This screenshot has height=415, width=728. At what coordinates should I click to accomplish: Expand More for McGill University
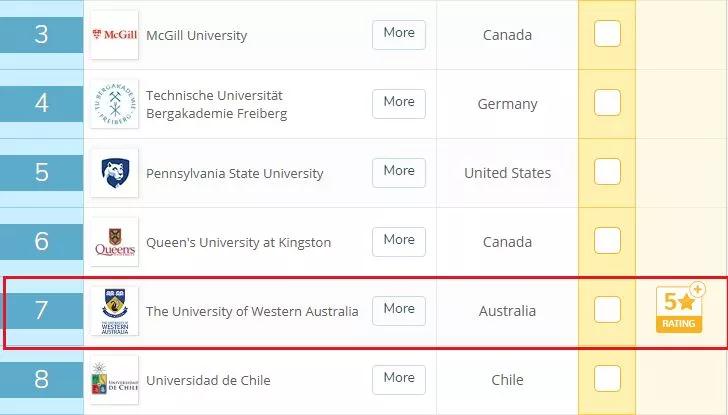click(399, 33)
